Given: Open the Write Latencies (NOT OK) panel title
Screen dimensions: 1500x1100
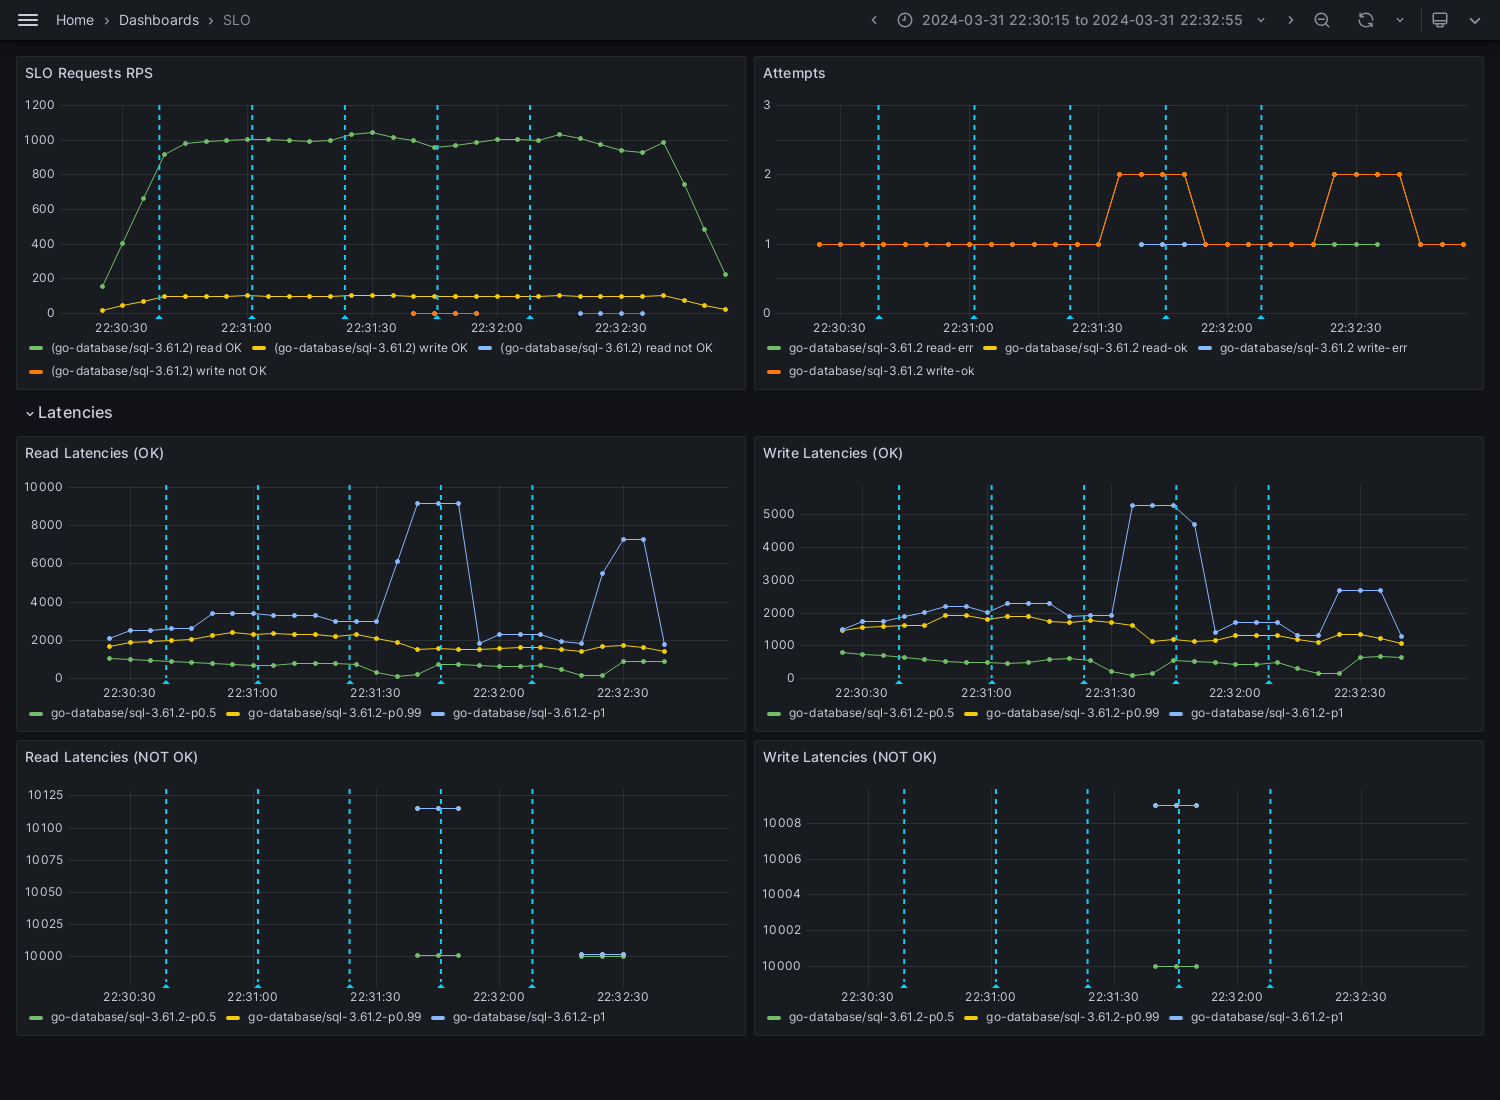Looking at the screenshot, I should coord(850,757).
